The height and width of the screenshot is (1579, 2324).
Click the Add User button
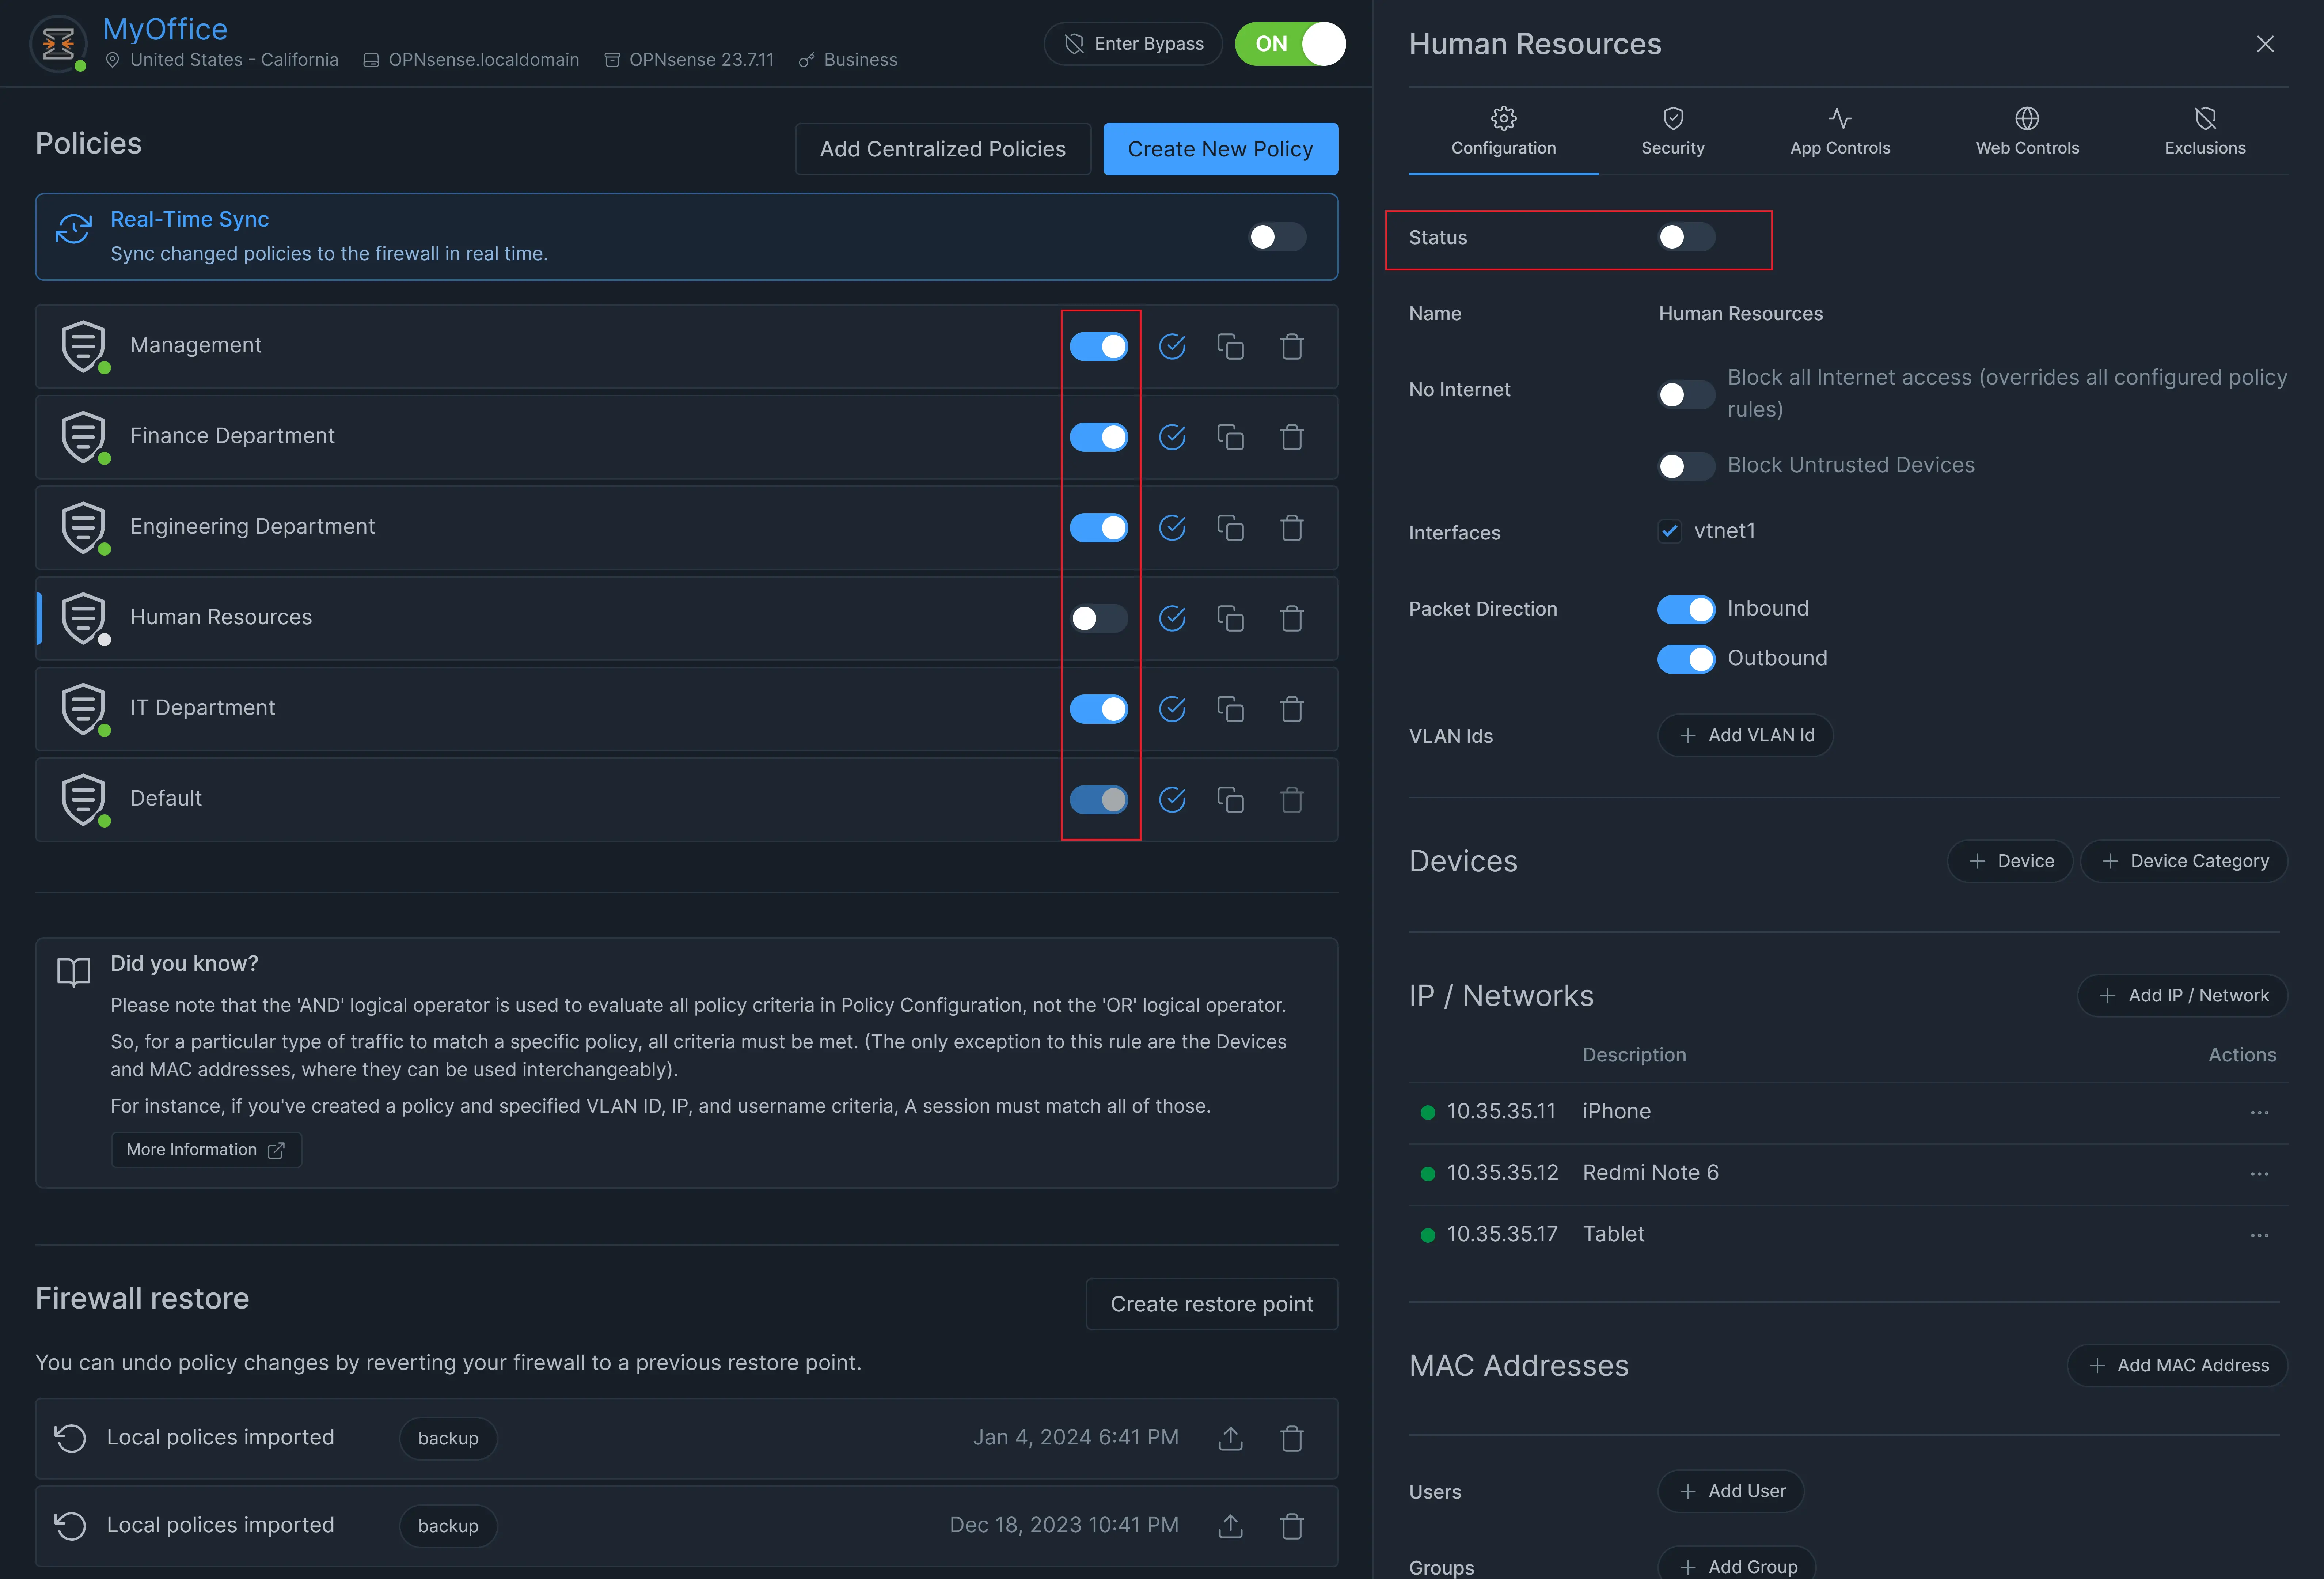coord(1731,1491)
